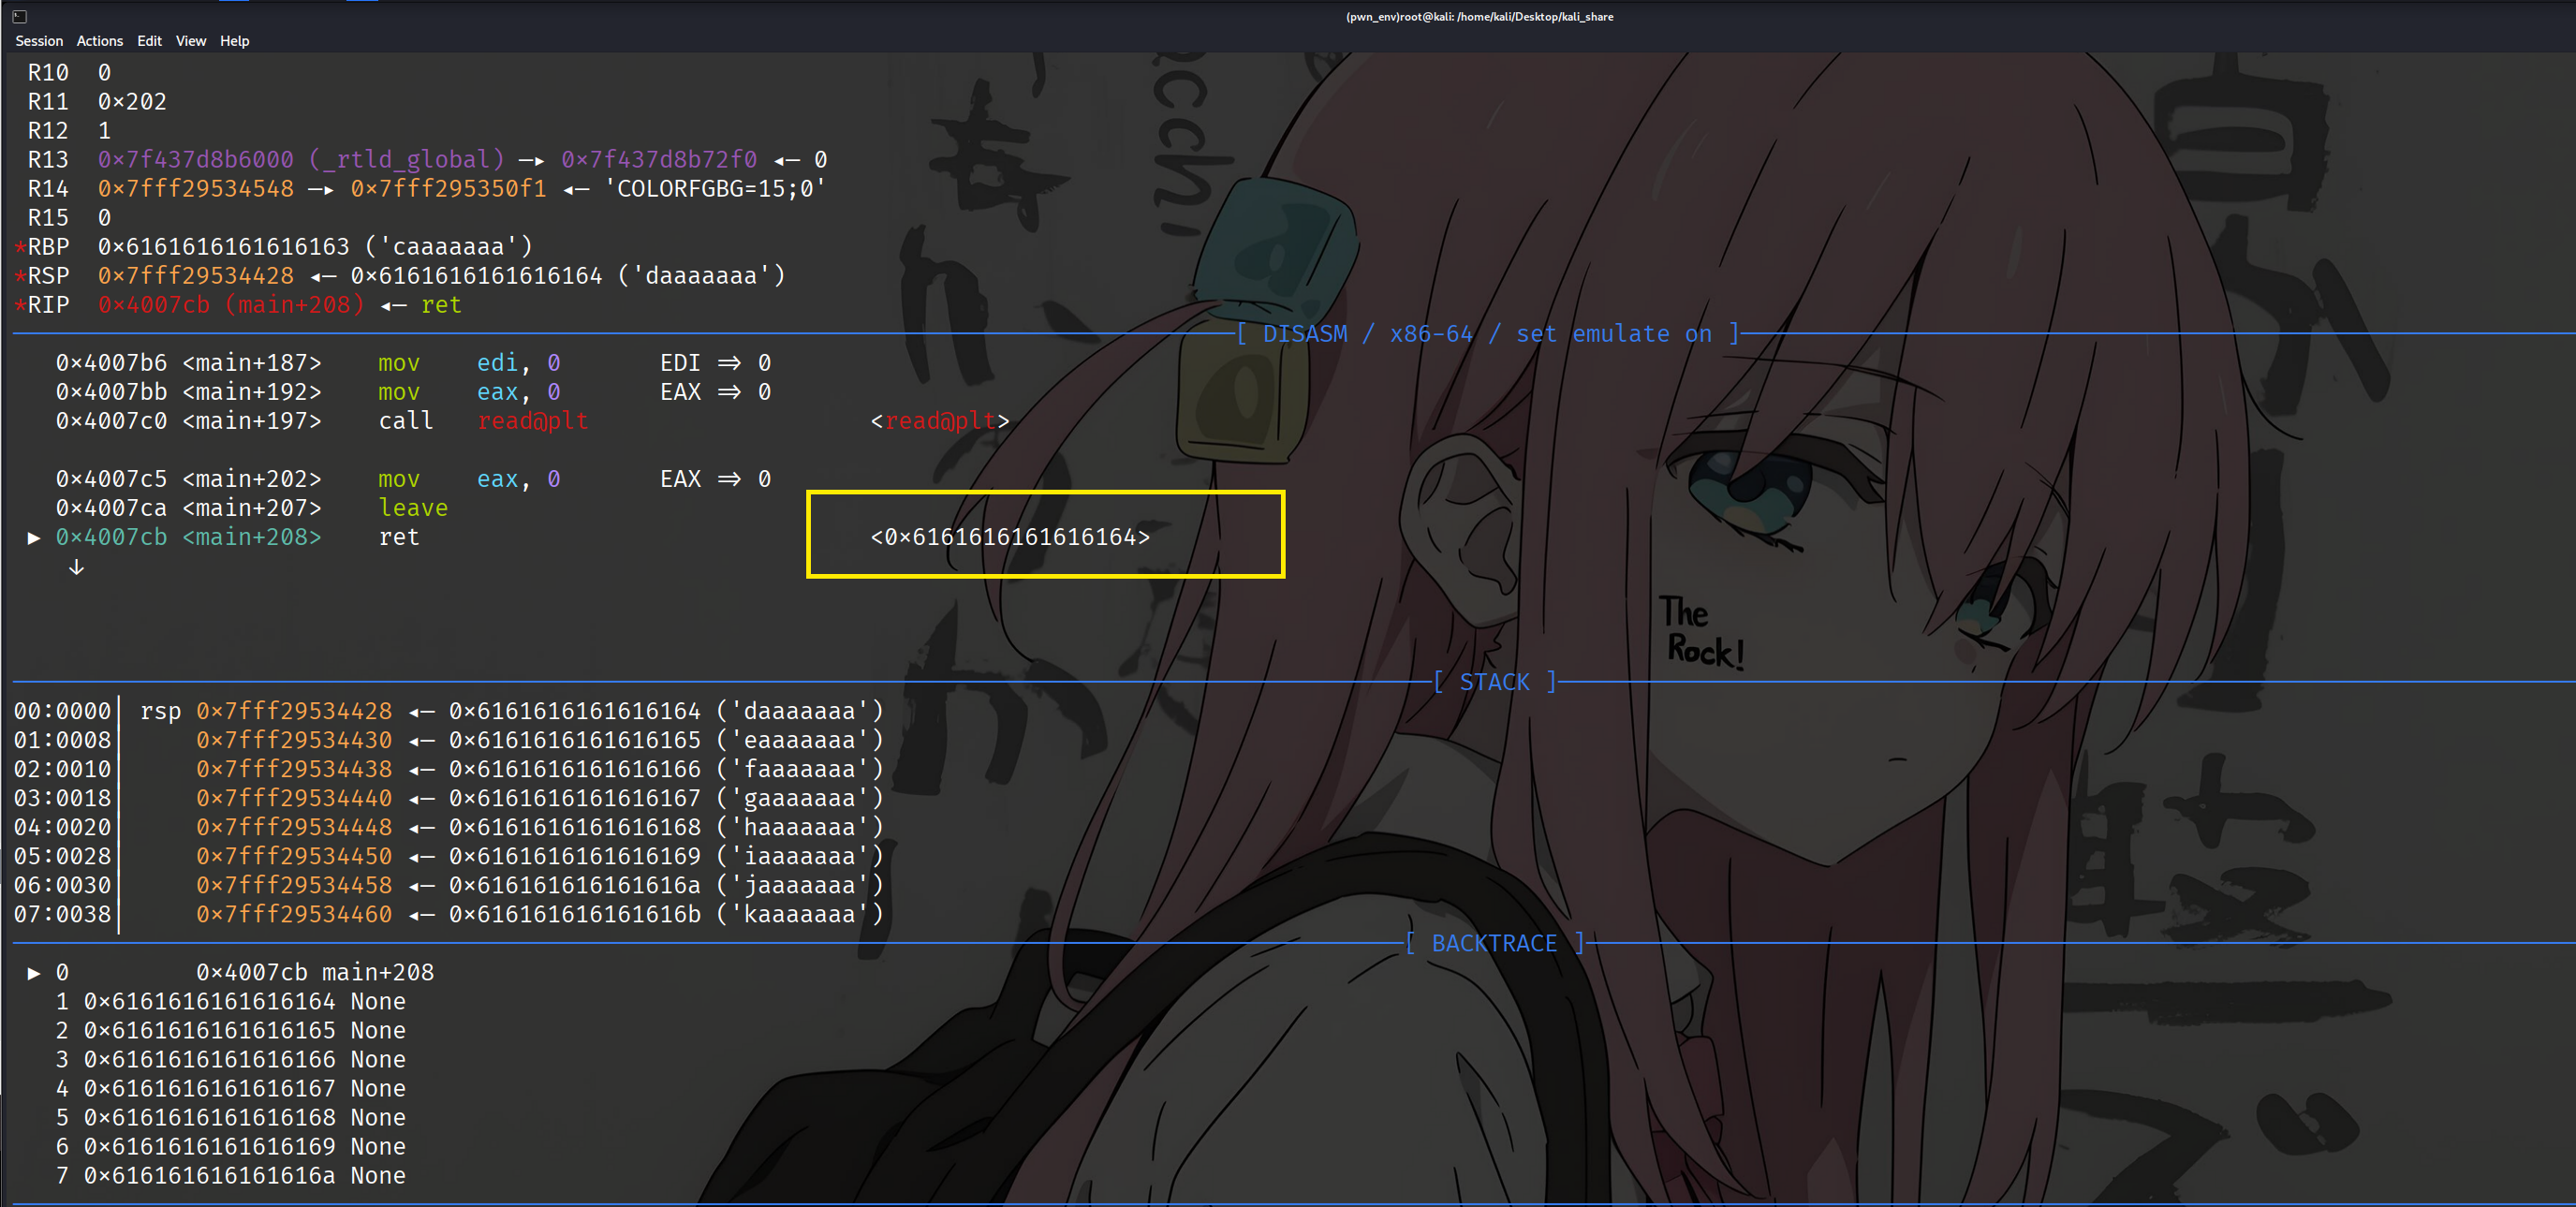Click the R12 register label
The height and width of the screenshot is (1207, 2576).
(48, 131)
